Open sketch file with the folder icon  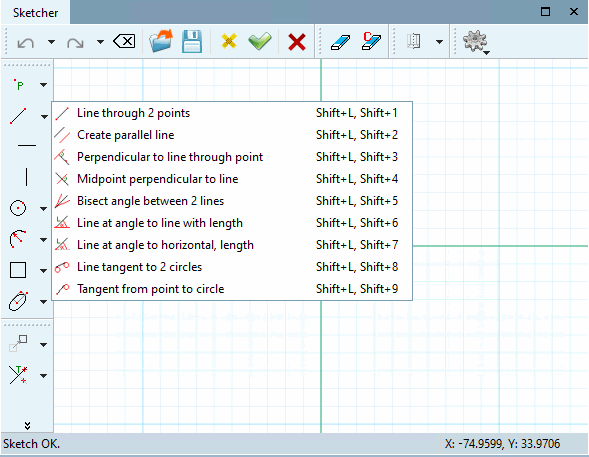pos(161,41)
